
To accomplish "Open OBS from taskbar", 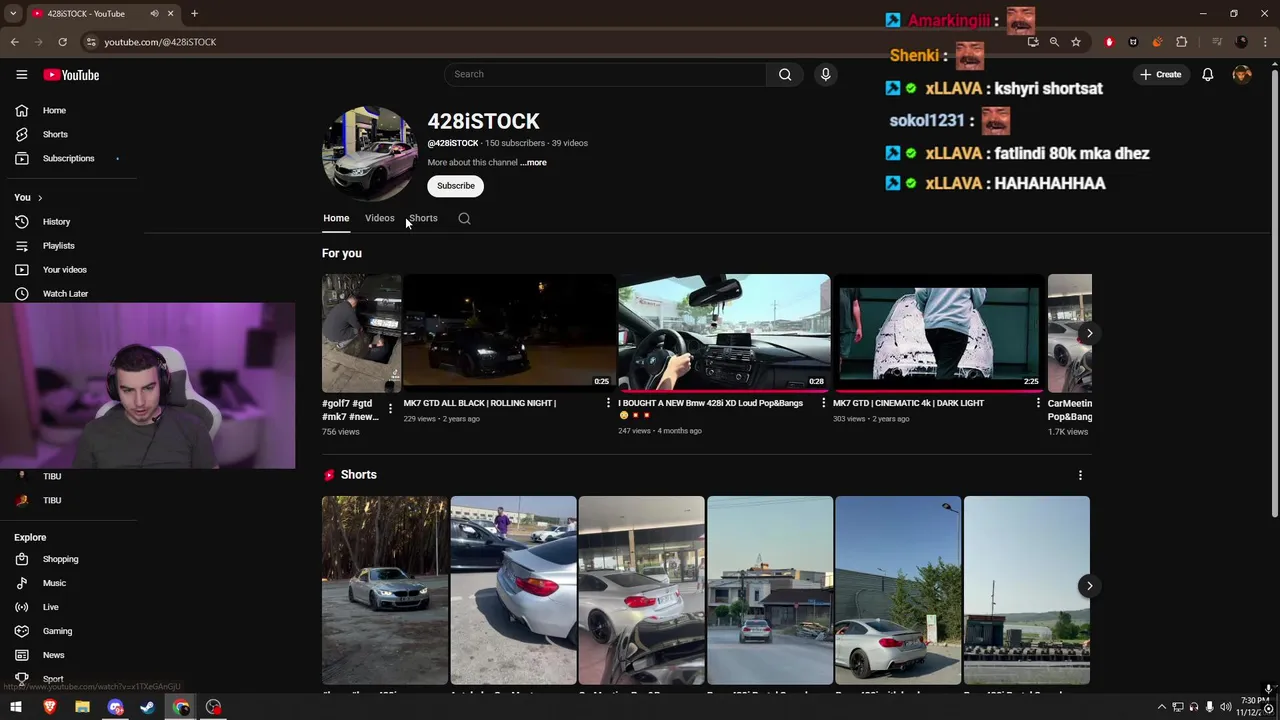I will [213, 707].
